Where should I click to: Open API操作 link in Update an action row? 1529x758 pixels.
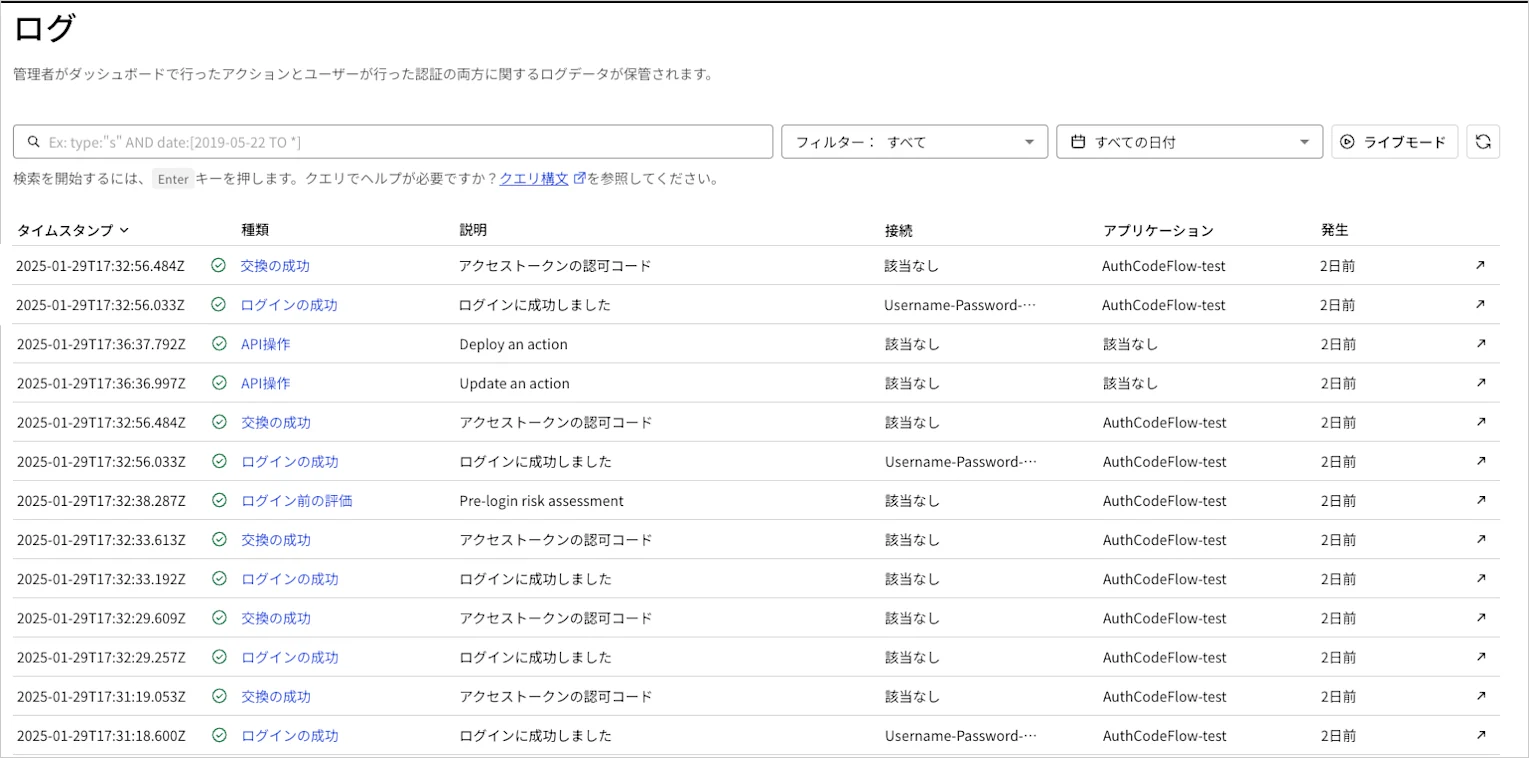pyautogui.click(x=265, y=383)
